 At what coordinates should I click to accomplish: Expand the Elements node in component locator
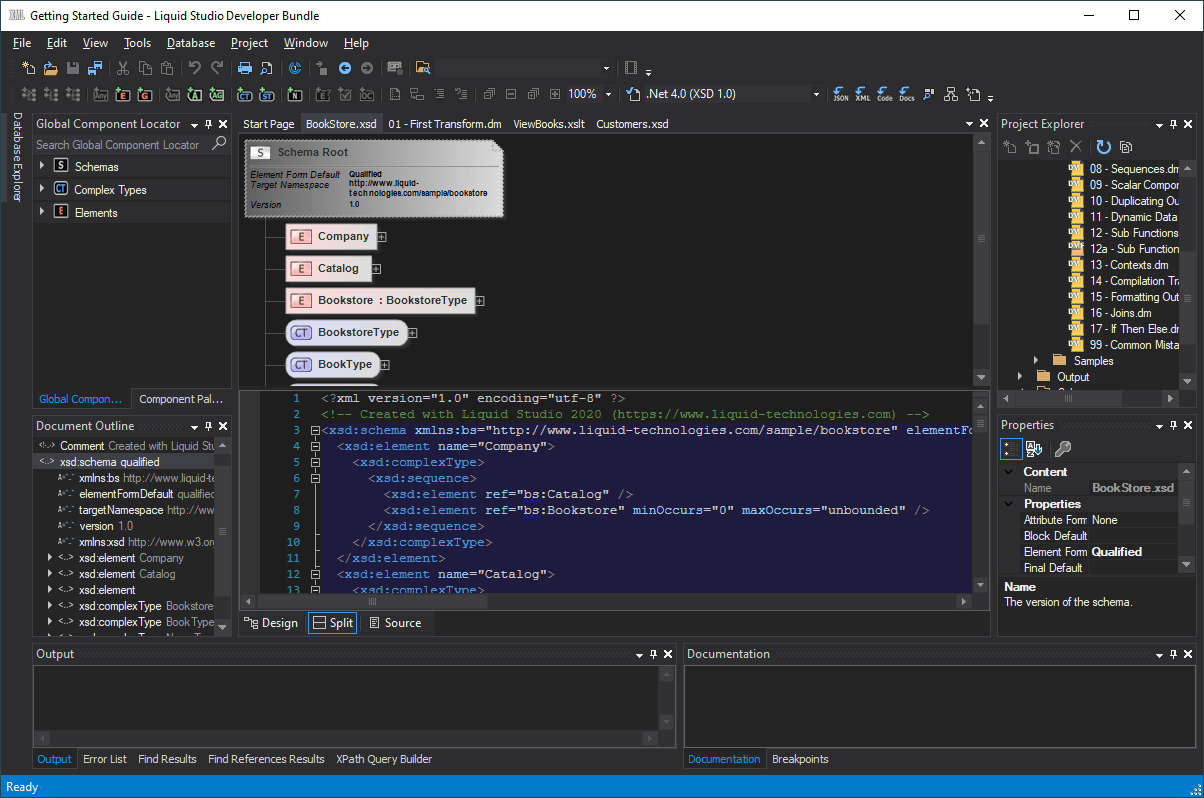click(x=42, y=211)
